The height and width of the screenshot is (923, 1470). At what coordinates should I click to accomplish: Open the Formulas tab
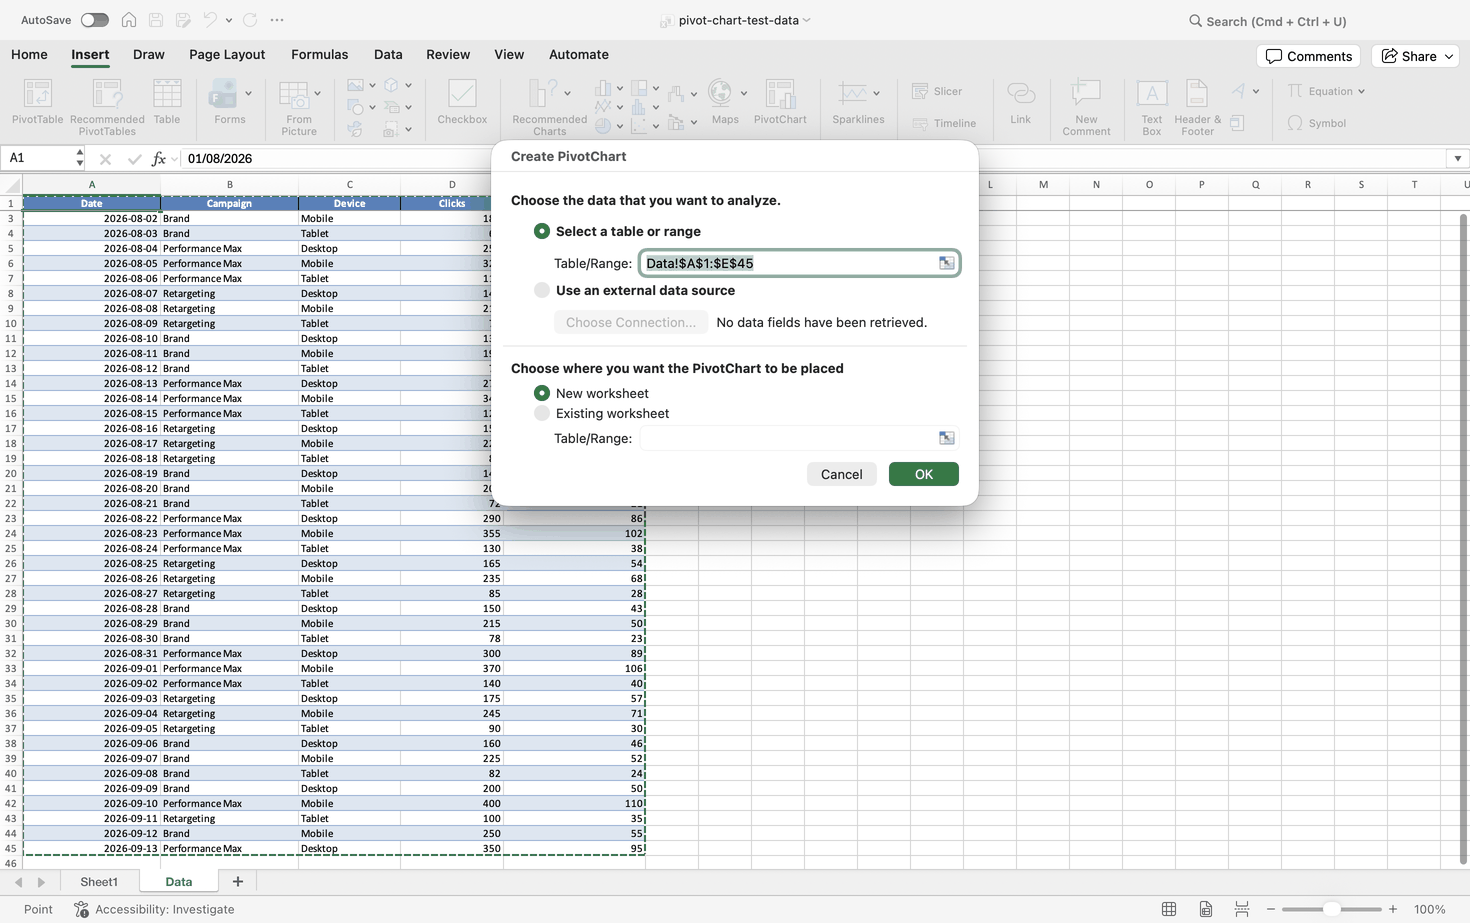[x=320, y=55]
